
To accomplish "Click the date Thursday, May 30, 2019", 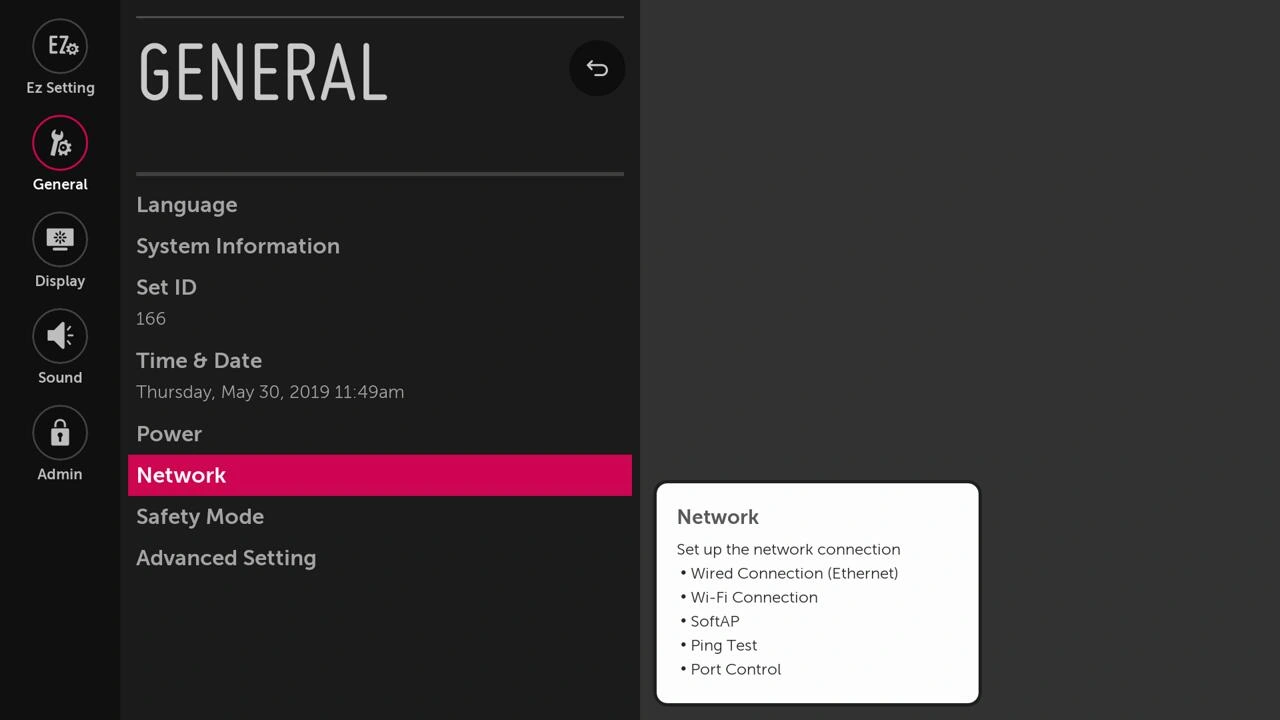I will (233, 392).
